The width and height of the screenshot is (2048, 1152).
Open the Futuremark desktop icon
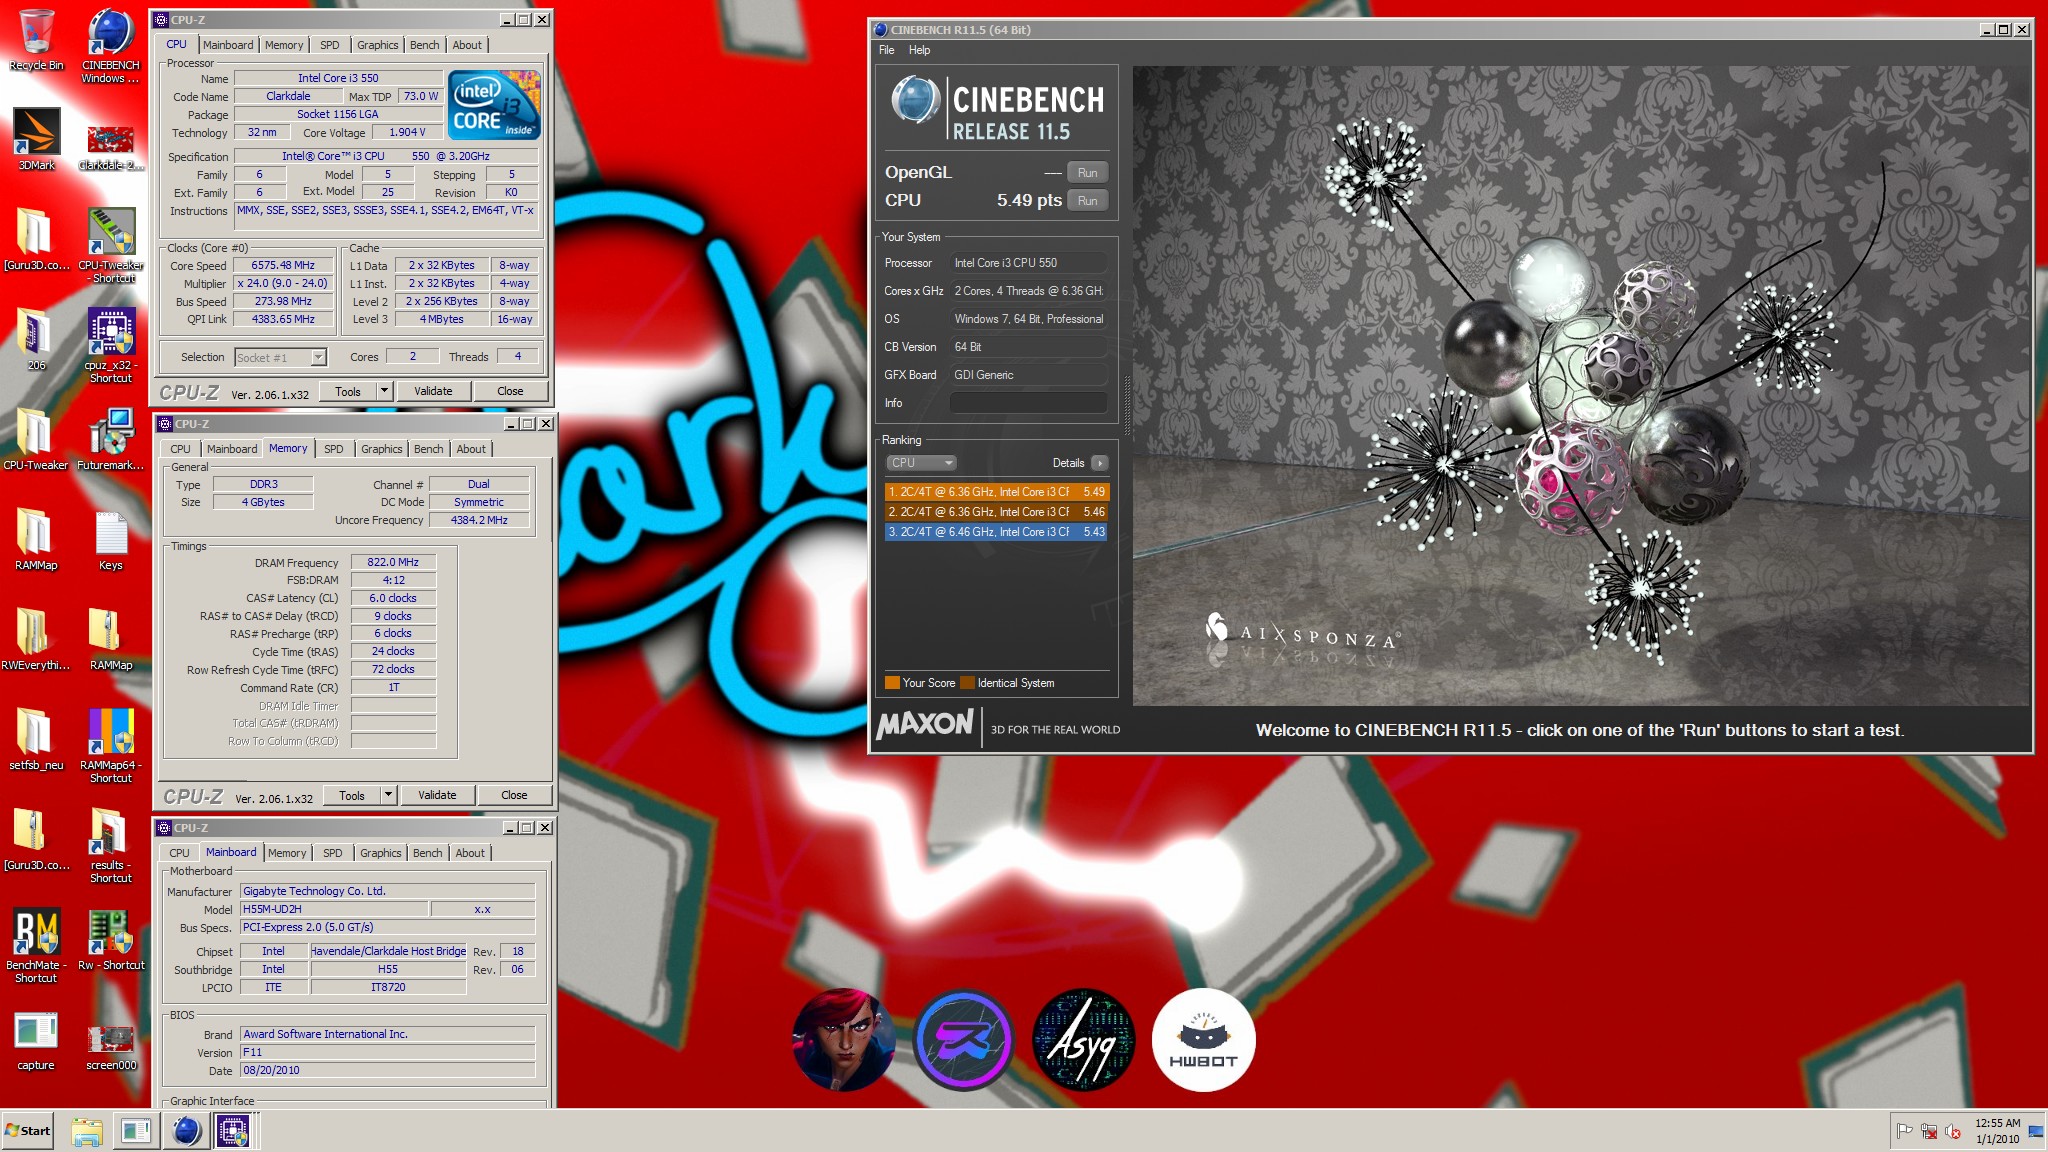pyautogui.click(x=110, y=439)
